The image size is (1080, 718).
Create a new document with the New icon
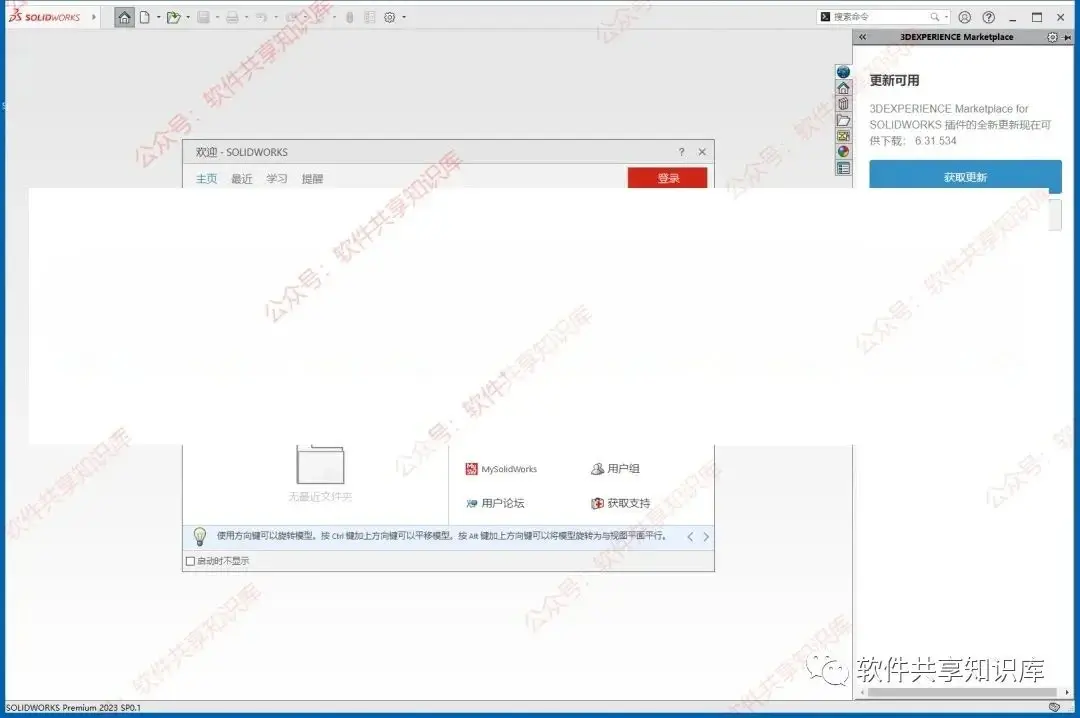(x=145, y=17)
